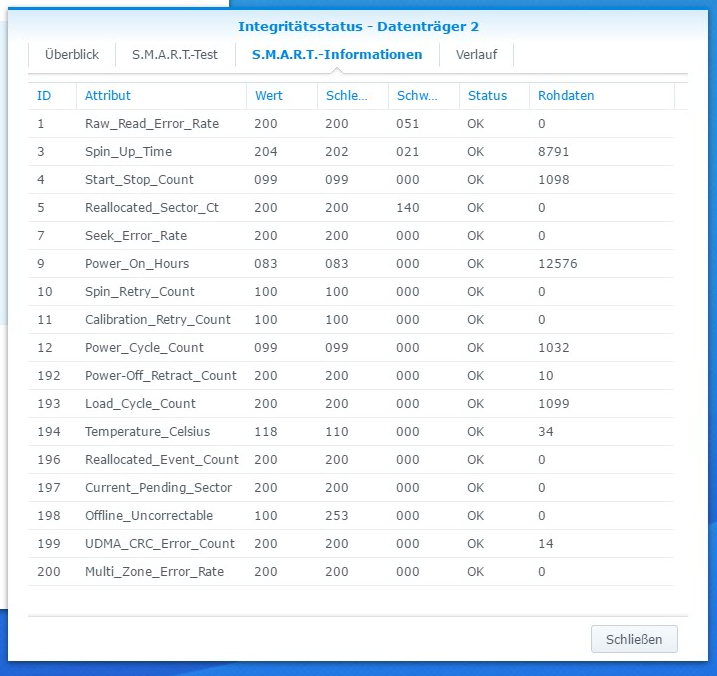Select the Temperature_Celsius attribute
This screenshot has height=676, width=717.
tap(148, 431)
